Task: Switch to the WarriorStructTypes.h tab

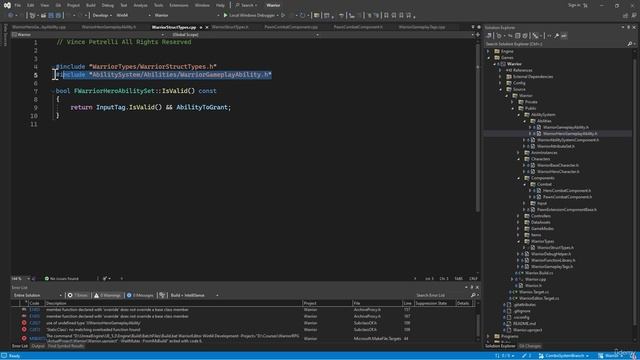Action: pos(230,27)
